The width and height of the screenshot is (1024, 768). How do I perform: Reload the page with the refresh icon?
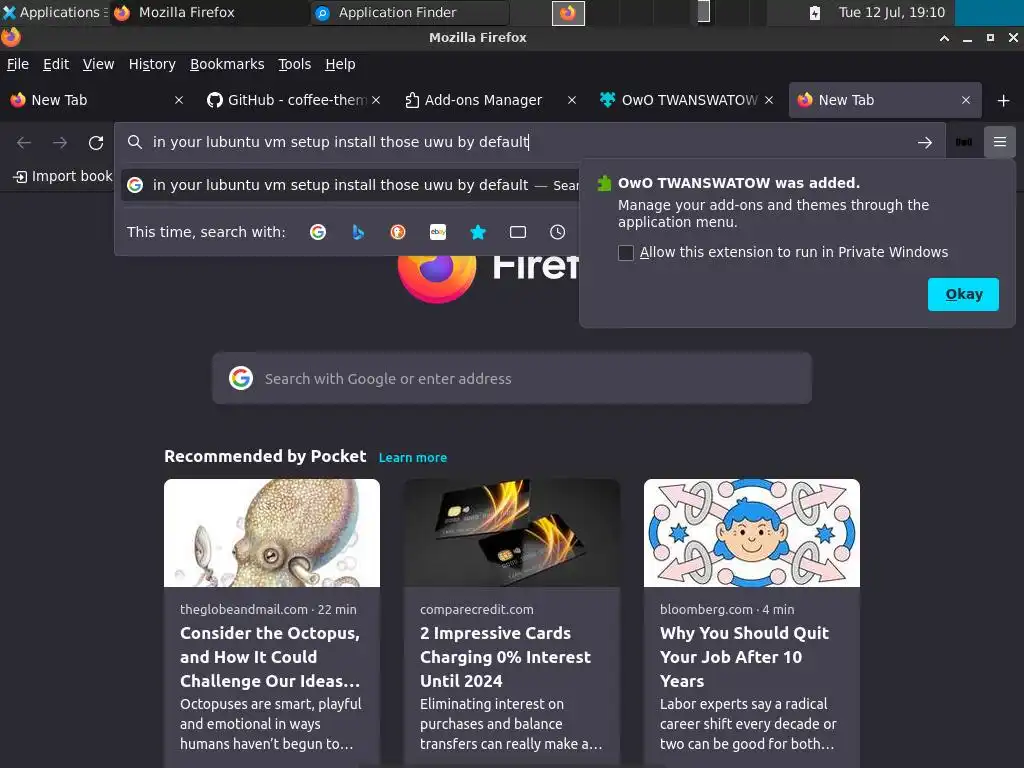tap(96, 142)
